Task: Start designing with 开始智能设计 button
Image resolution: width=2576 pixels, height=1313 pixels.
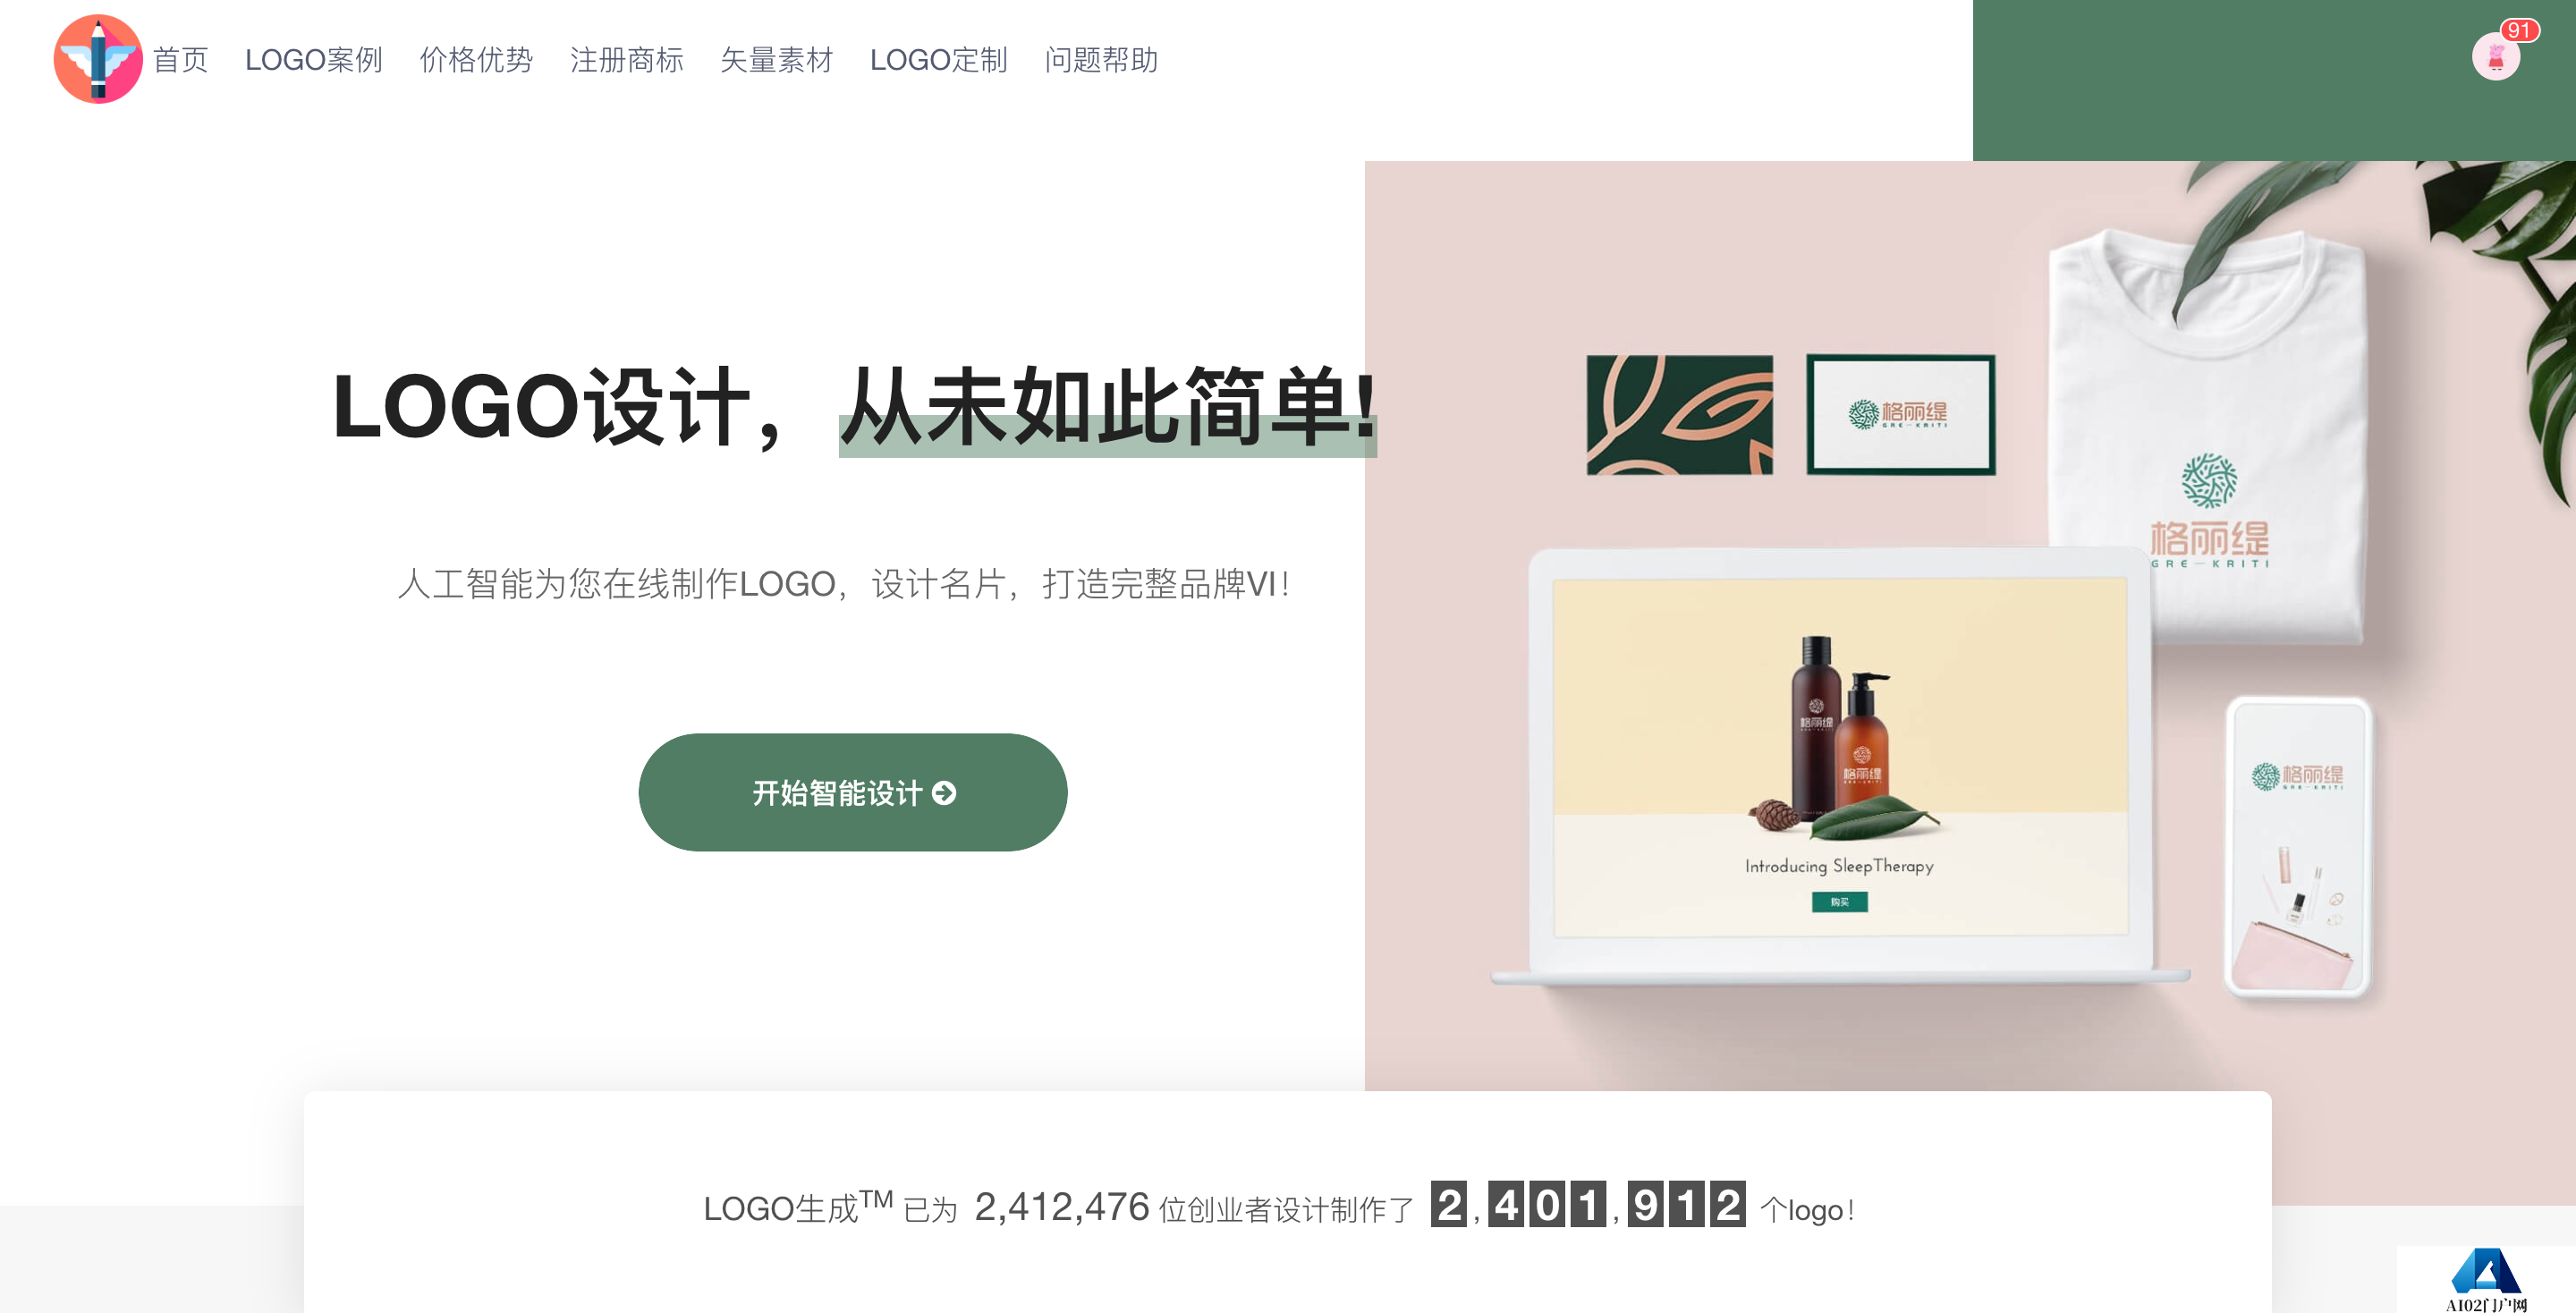Action: click(853, 792)
